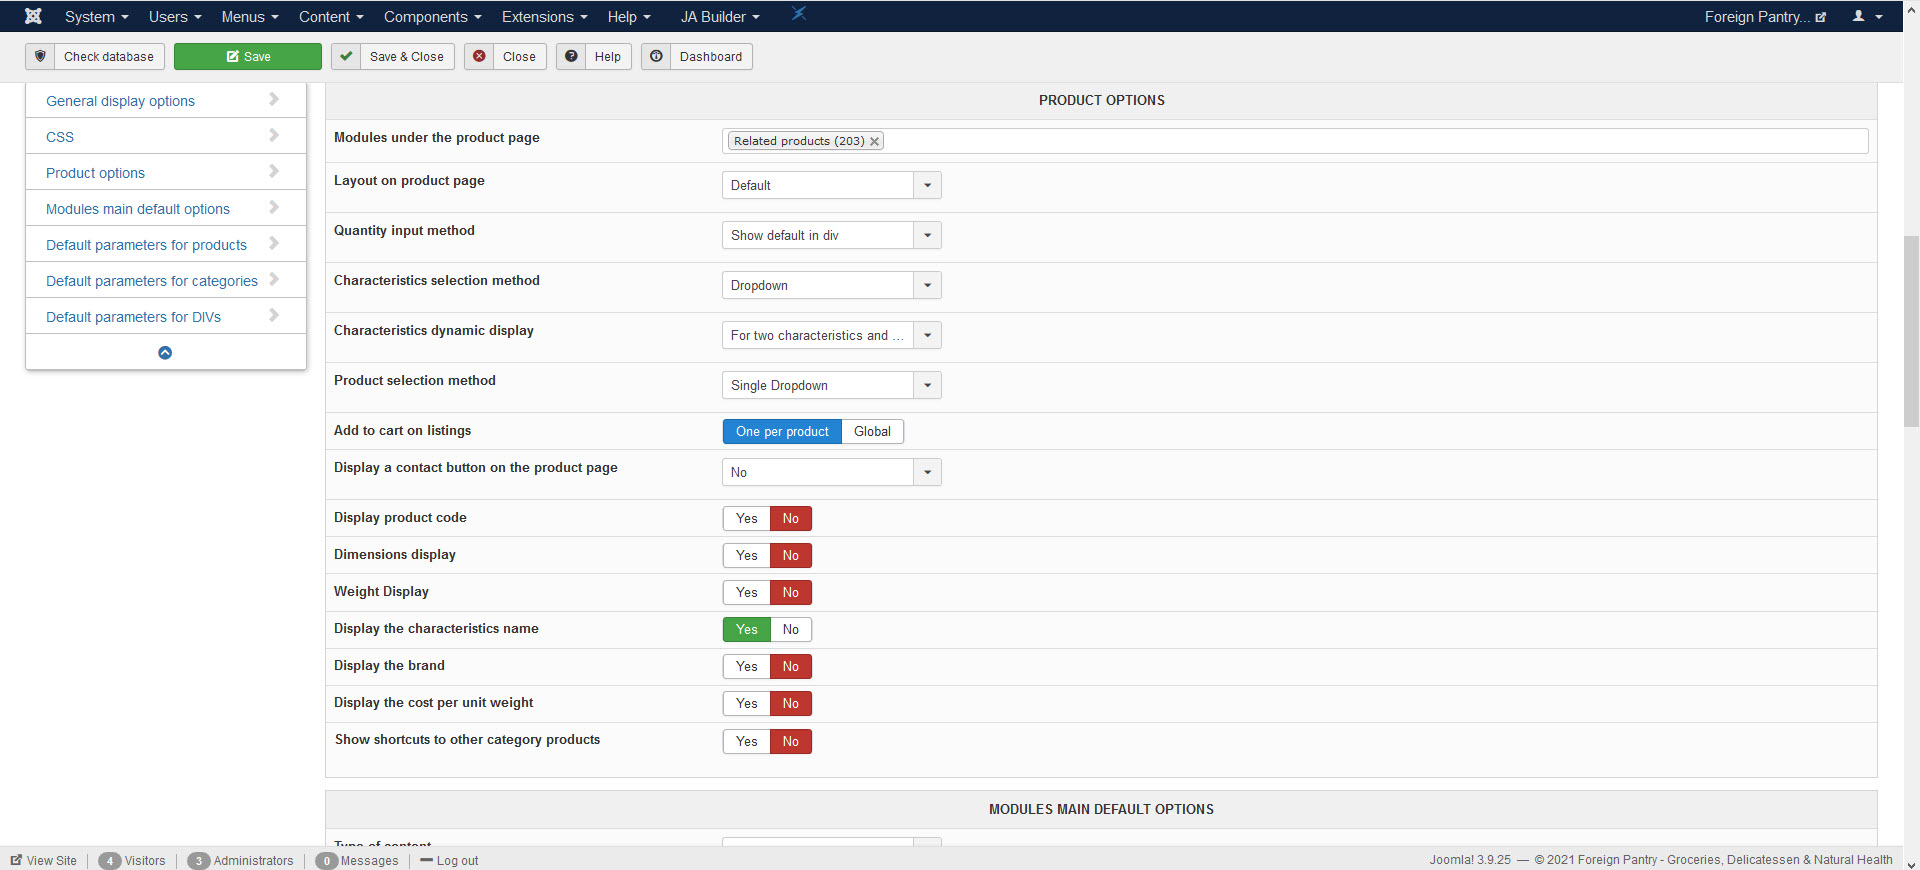
Task: Click the Save & Close button
Action: coord(393,56)
